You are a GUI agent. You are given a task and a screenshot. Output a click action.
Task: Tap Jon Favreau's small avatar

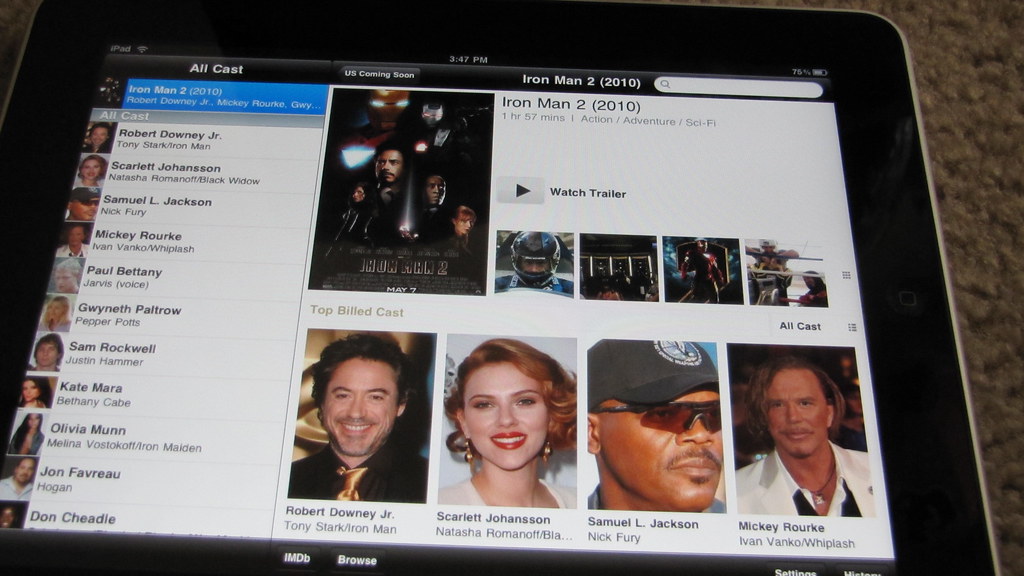pyautogui.click(x=19, y=479)
